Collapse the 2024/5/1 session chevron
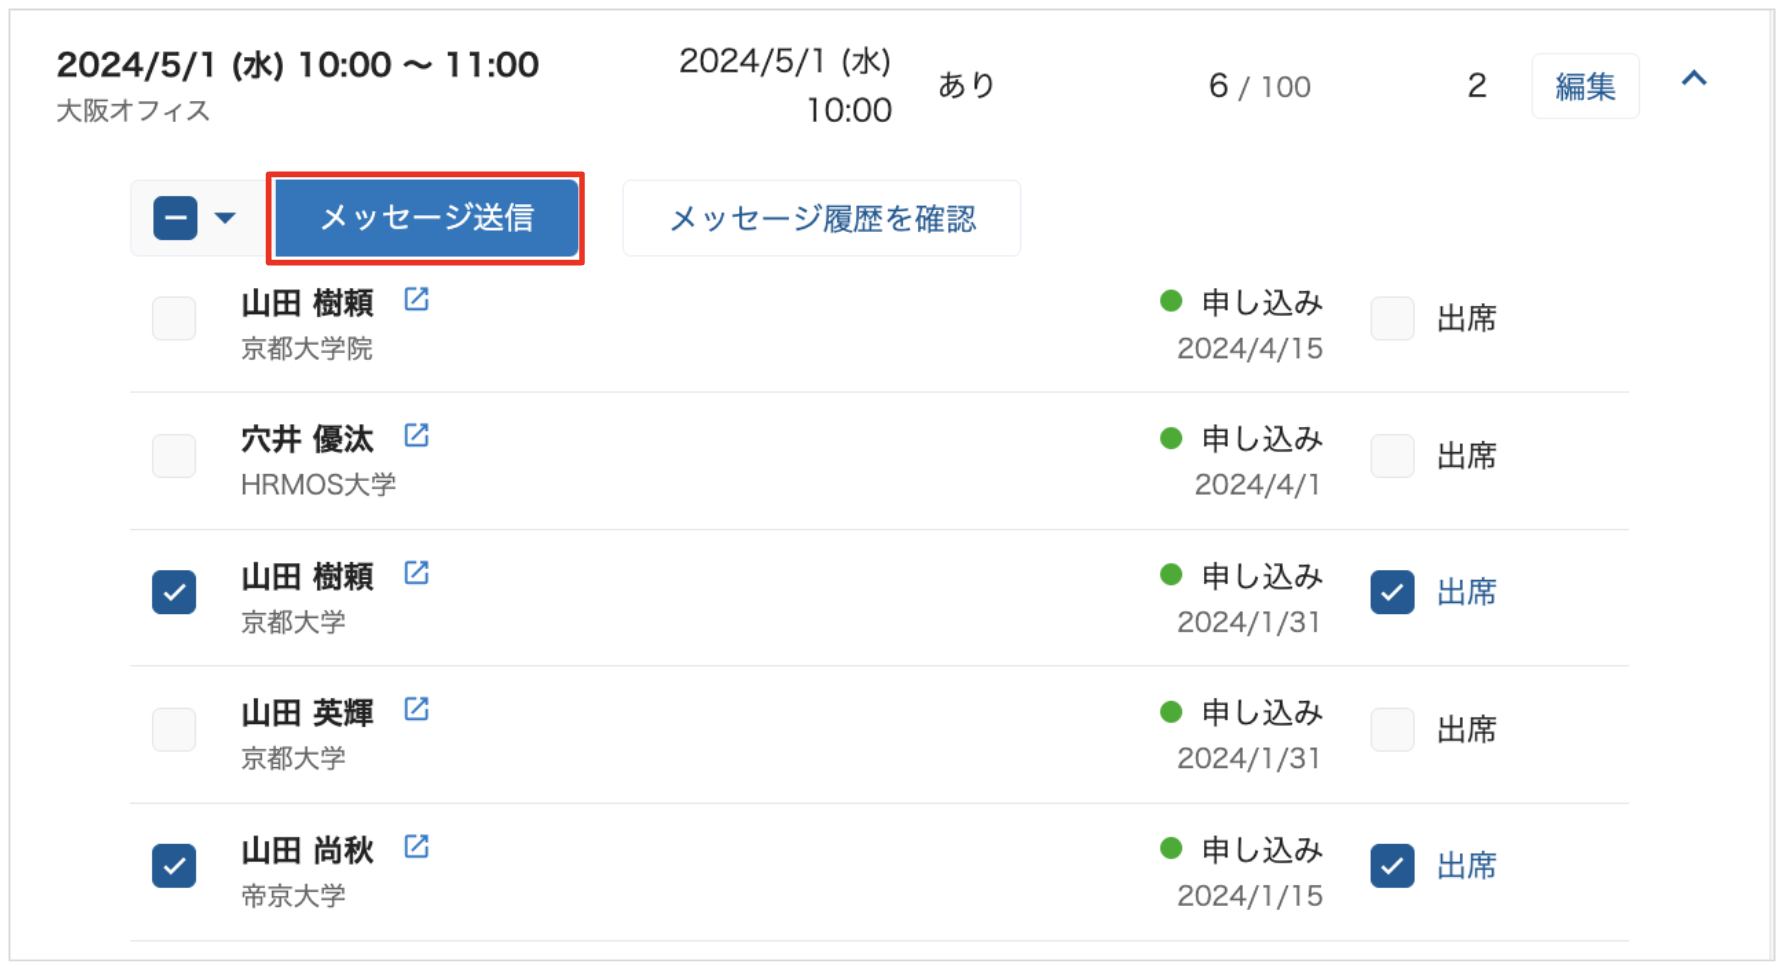 point(1694,79)
